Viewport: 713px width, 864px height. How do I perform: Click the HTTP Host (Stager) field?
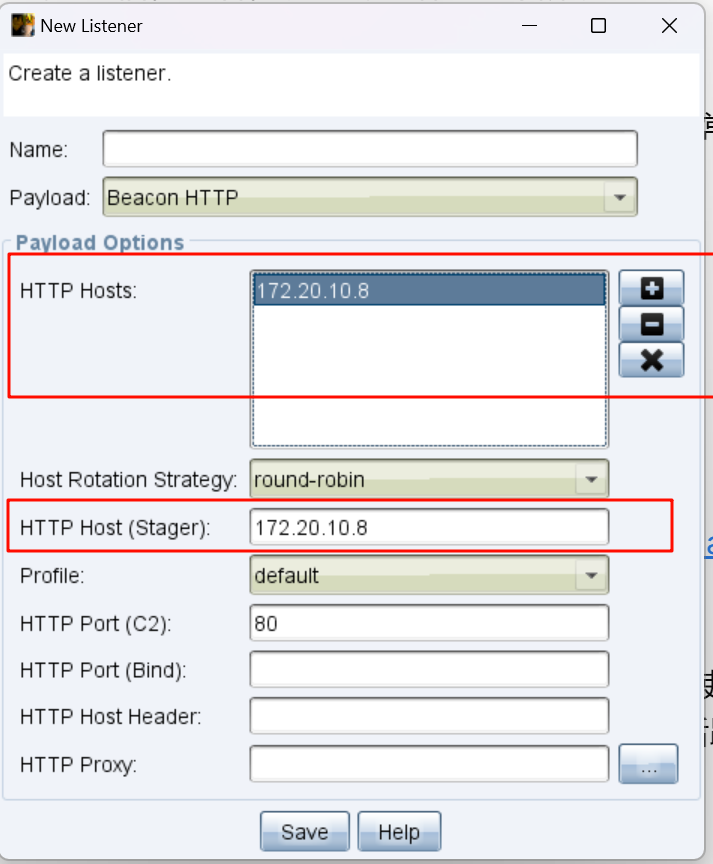click(429, 528)
